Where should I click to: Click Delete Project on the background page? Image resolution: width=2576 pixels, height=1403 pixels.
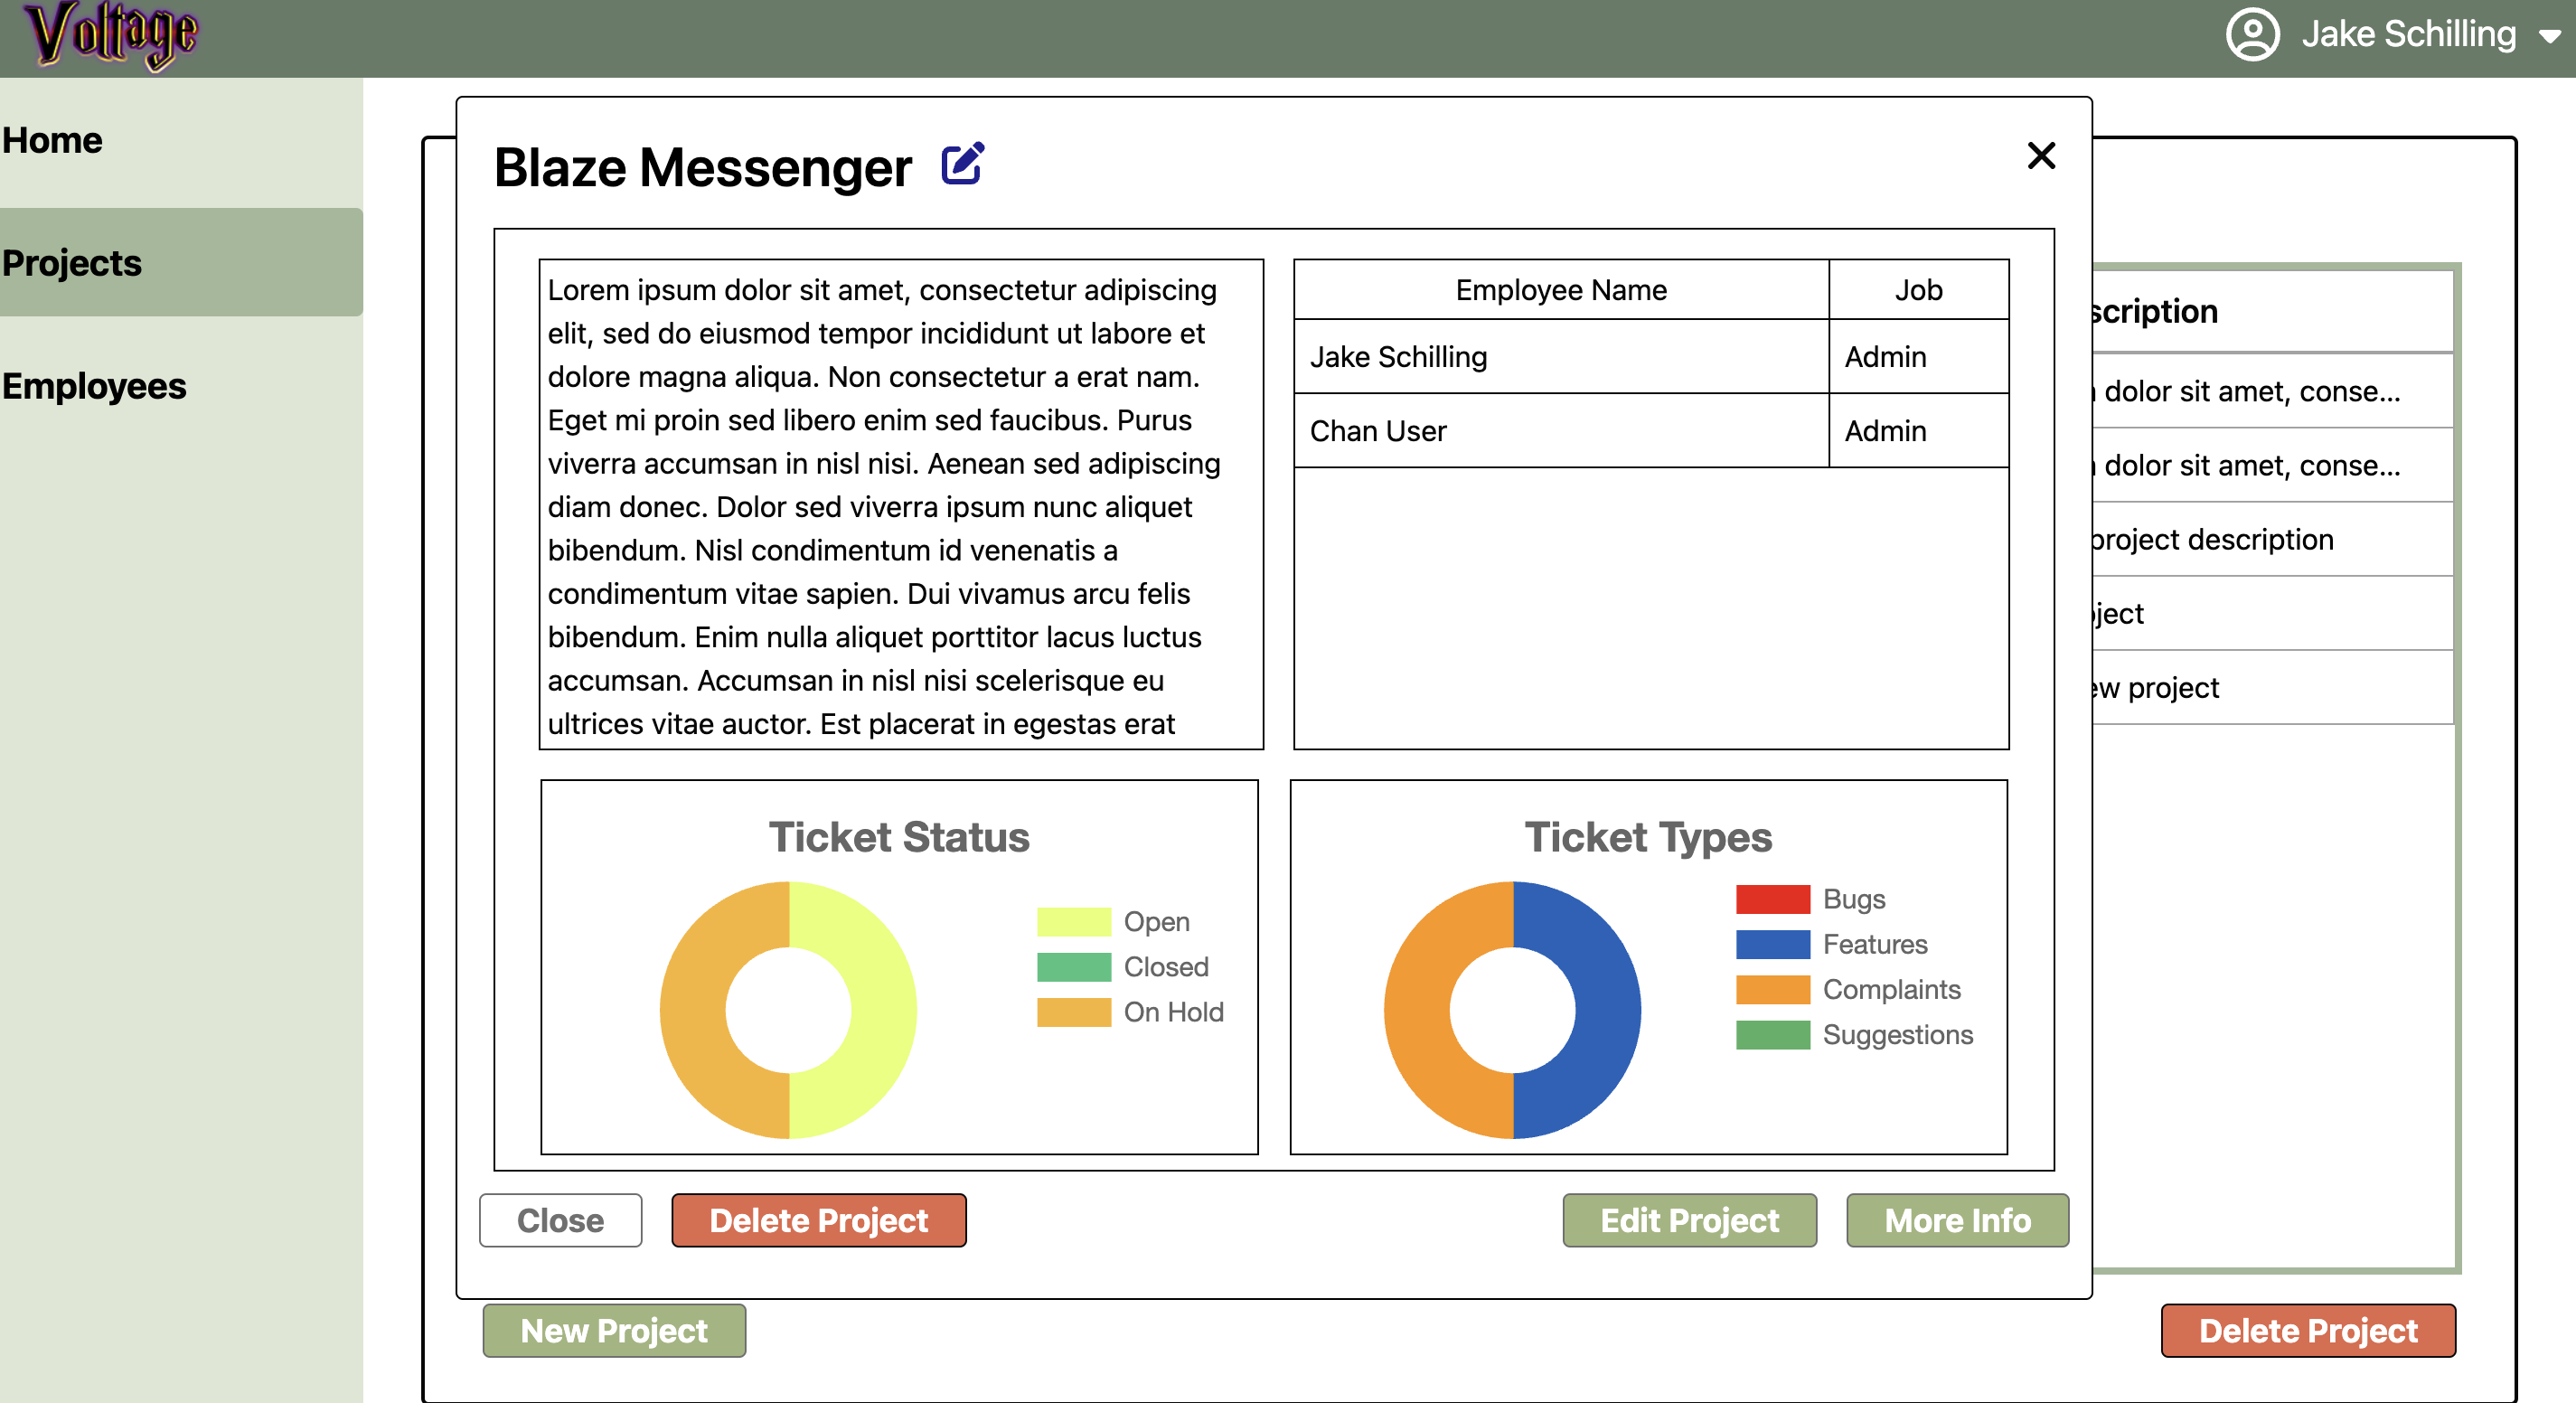click(x=2308, y=1330)
